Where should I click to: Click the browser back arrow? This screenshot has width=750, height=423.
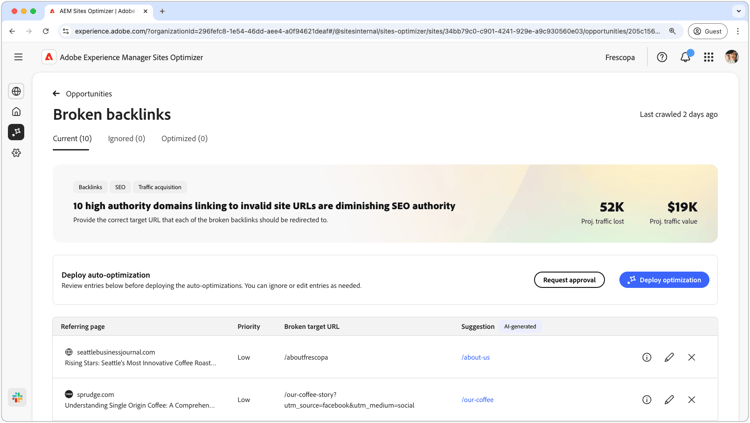coord(12,31)
